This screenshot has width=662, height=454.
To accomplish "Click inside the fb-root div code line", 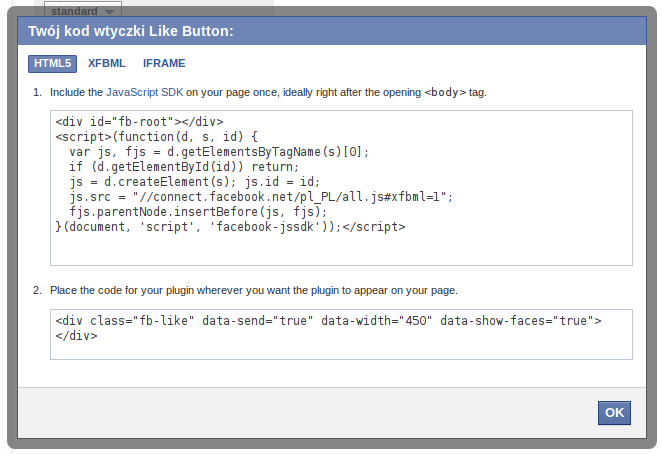I will point(139,122).
